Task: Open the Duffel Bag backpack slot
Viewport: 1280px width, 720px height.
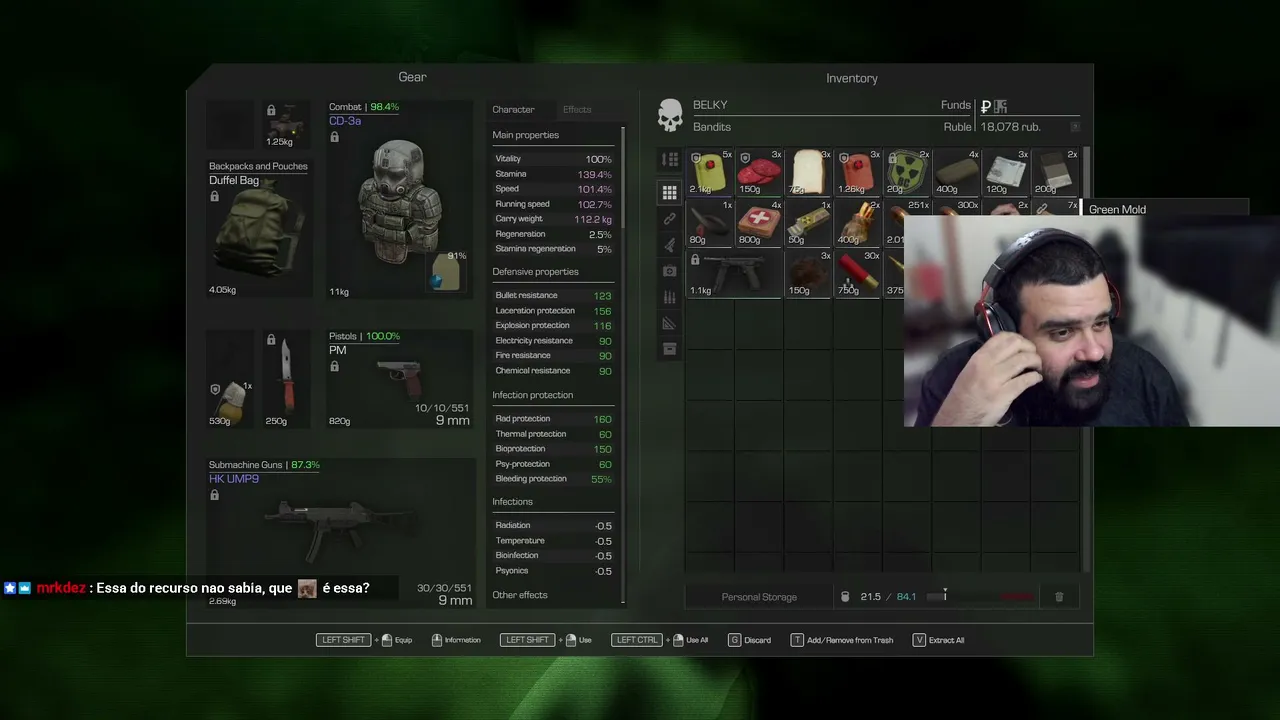Action: click(x=259, y=229)
